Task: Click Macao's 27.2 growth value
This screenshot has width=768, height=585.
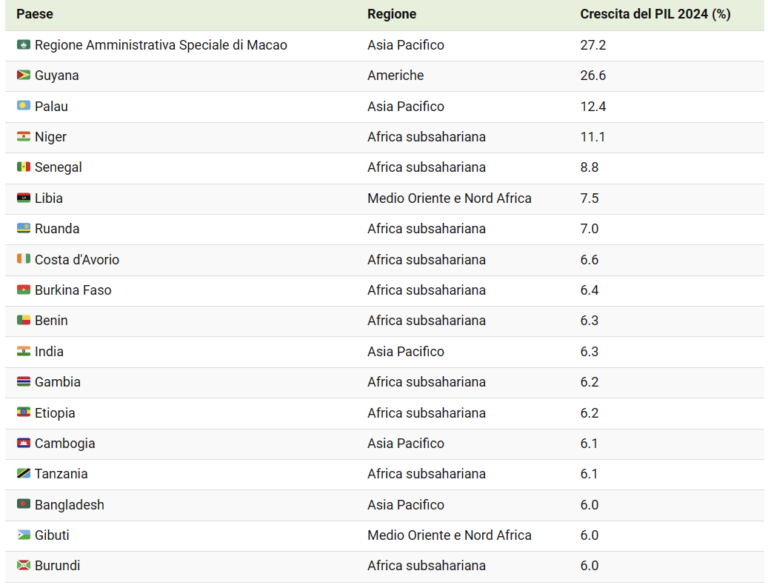Action: (593, 45)
